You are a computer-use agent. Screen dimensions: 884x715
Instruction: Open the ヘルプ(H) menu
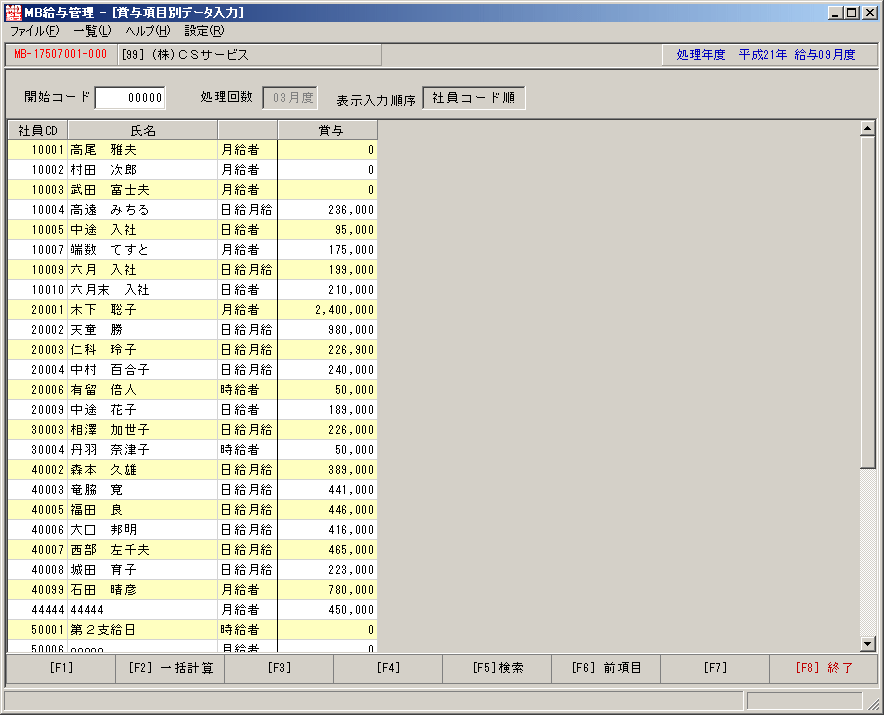(x=148, y=31)
